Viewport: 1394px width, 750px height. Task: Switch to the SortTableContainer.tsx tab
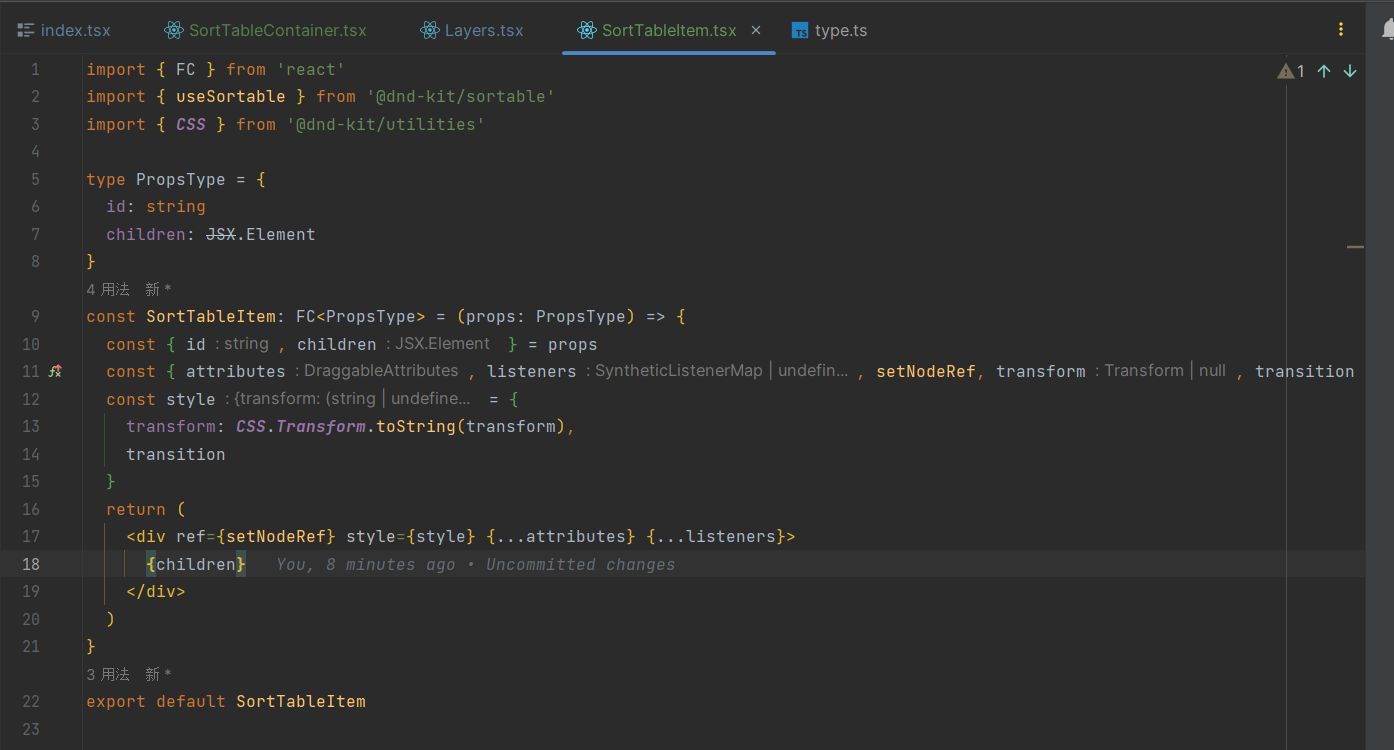click(x=277, y=30)
